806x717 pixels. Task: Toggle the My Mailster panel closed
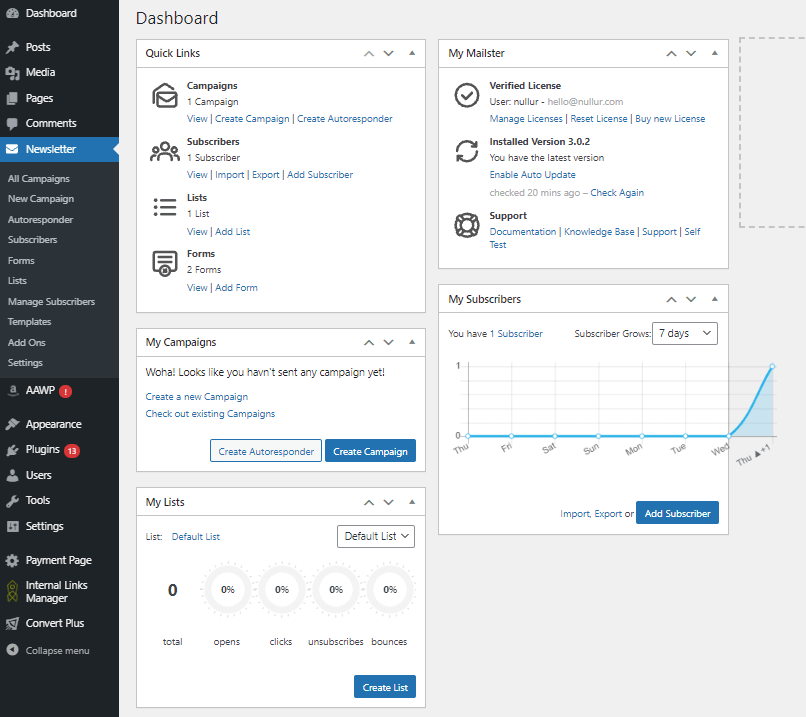[714, 53]
